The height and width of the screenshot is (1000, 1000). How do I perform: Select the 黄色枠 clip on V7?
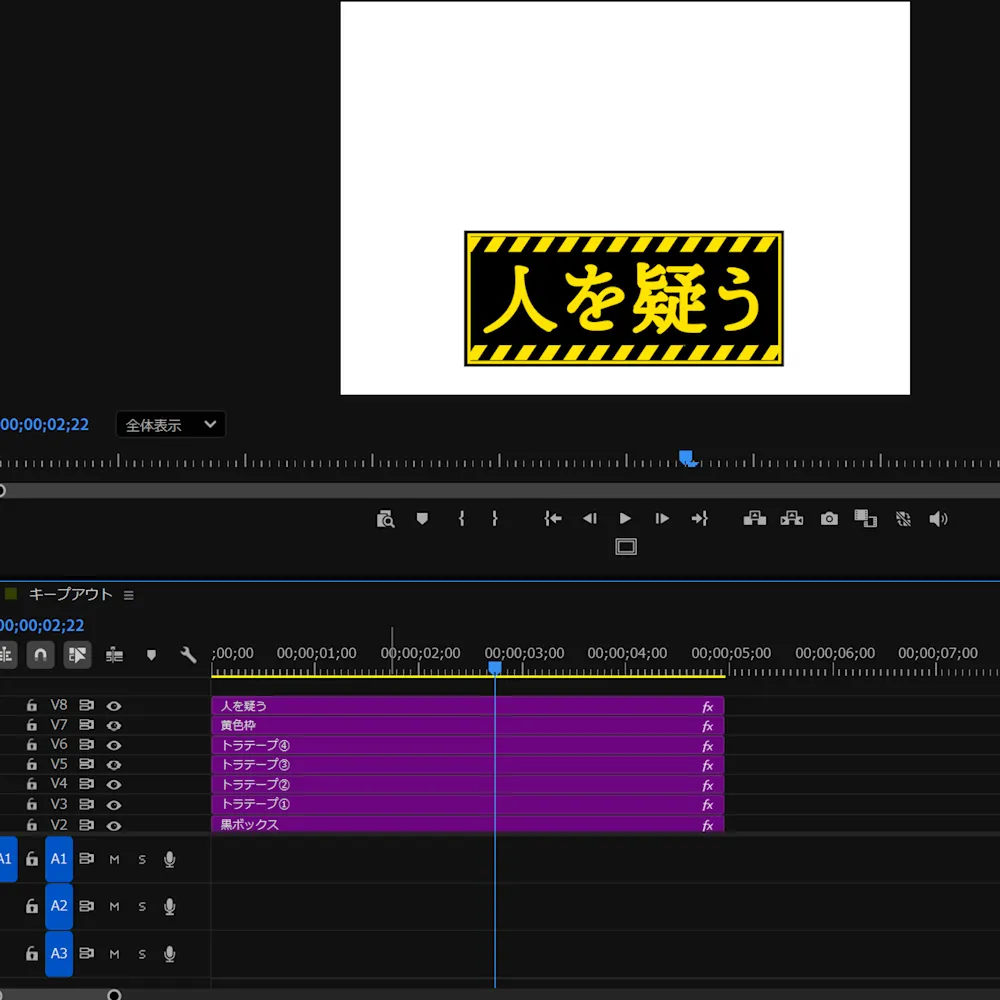[467, 726]
